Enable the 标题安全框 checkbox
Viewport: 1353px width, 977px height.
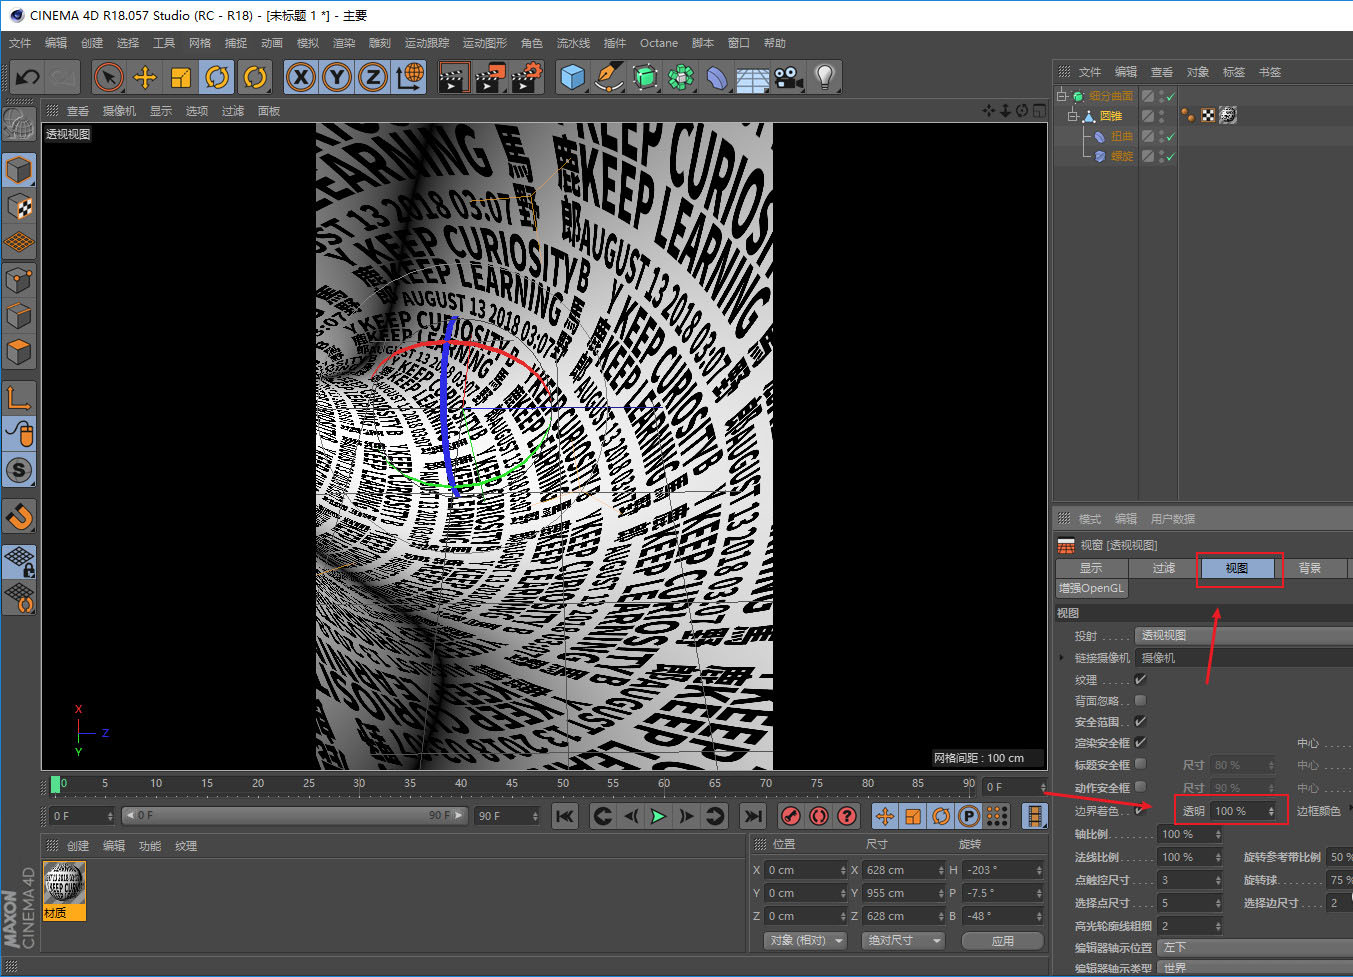[1140, 764]
